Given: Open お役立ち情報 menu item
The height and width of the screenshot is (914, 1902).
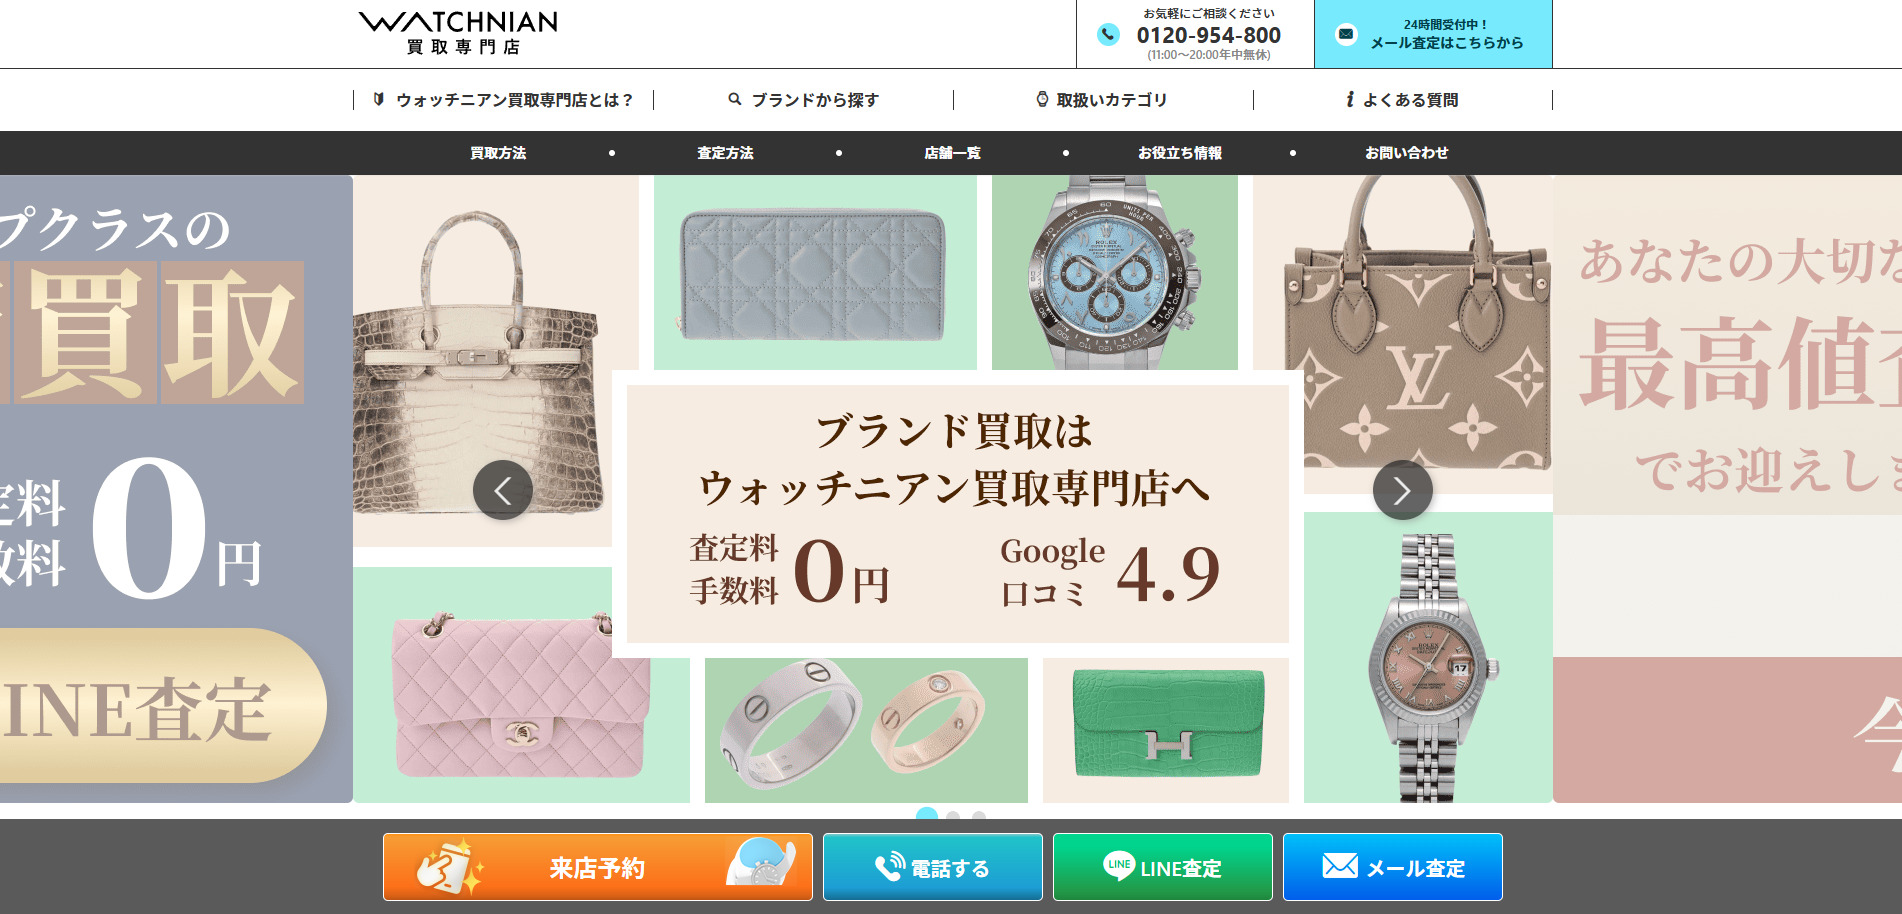Looking at the screenshot, I should point(1179,153).
